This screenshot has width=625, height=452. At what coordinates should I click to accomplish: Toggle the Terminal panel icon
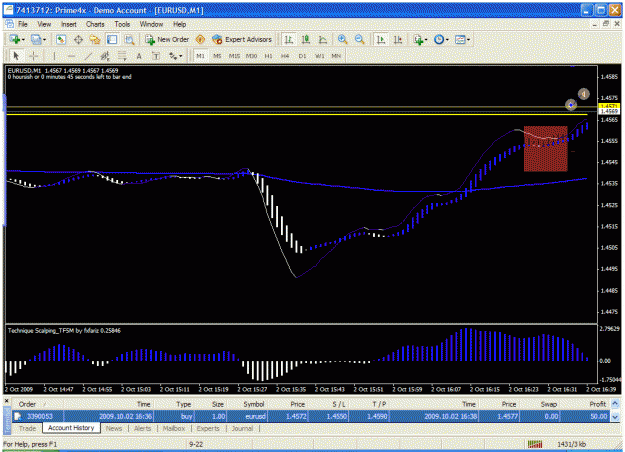(x=112, y=39)
